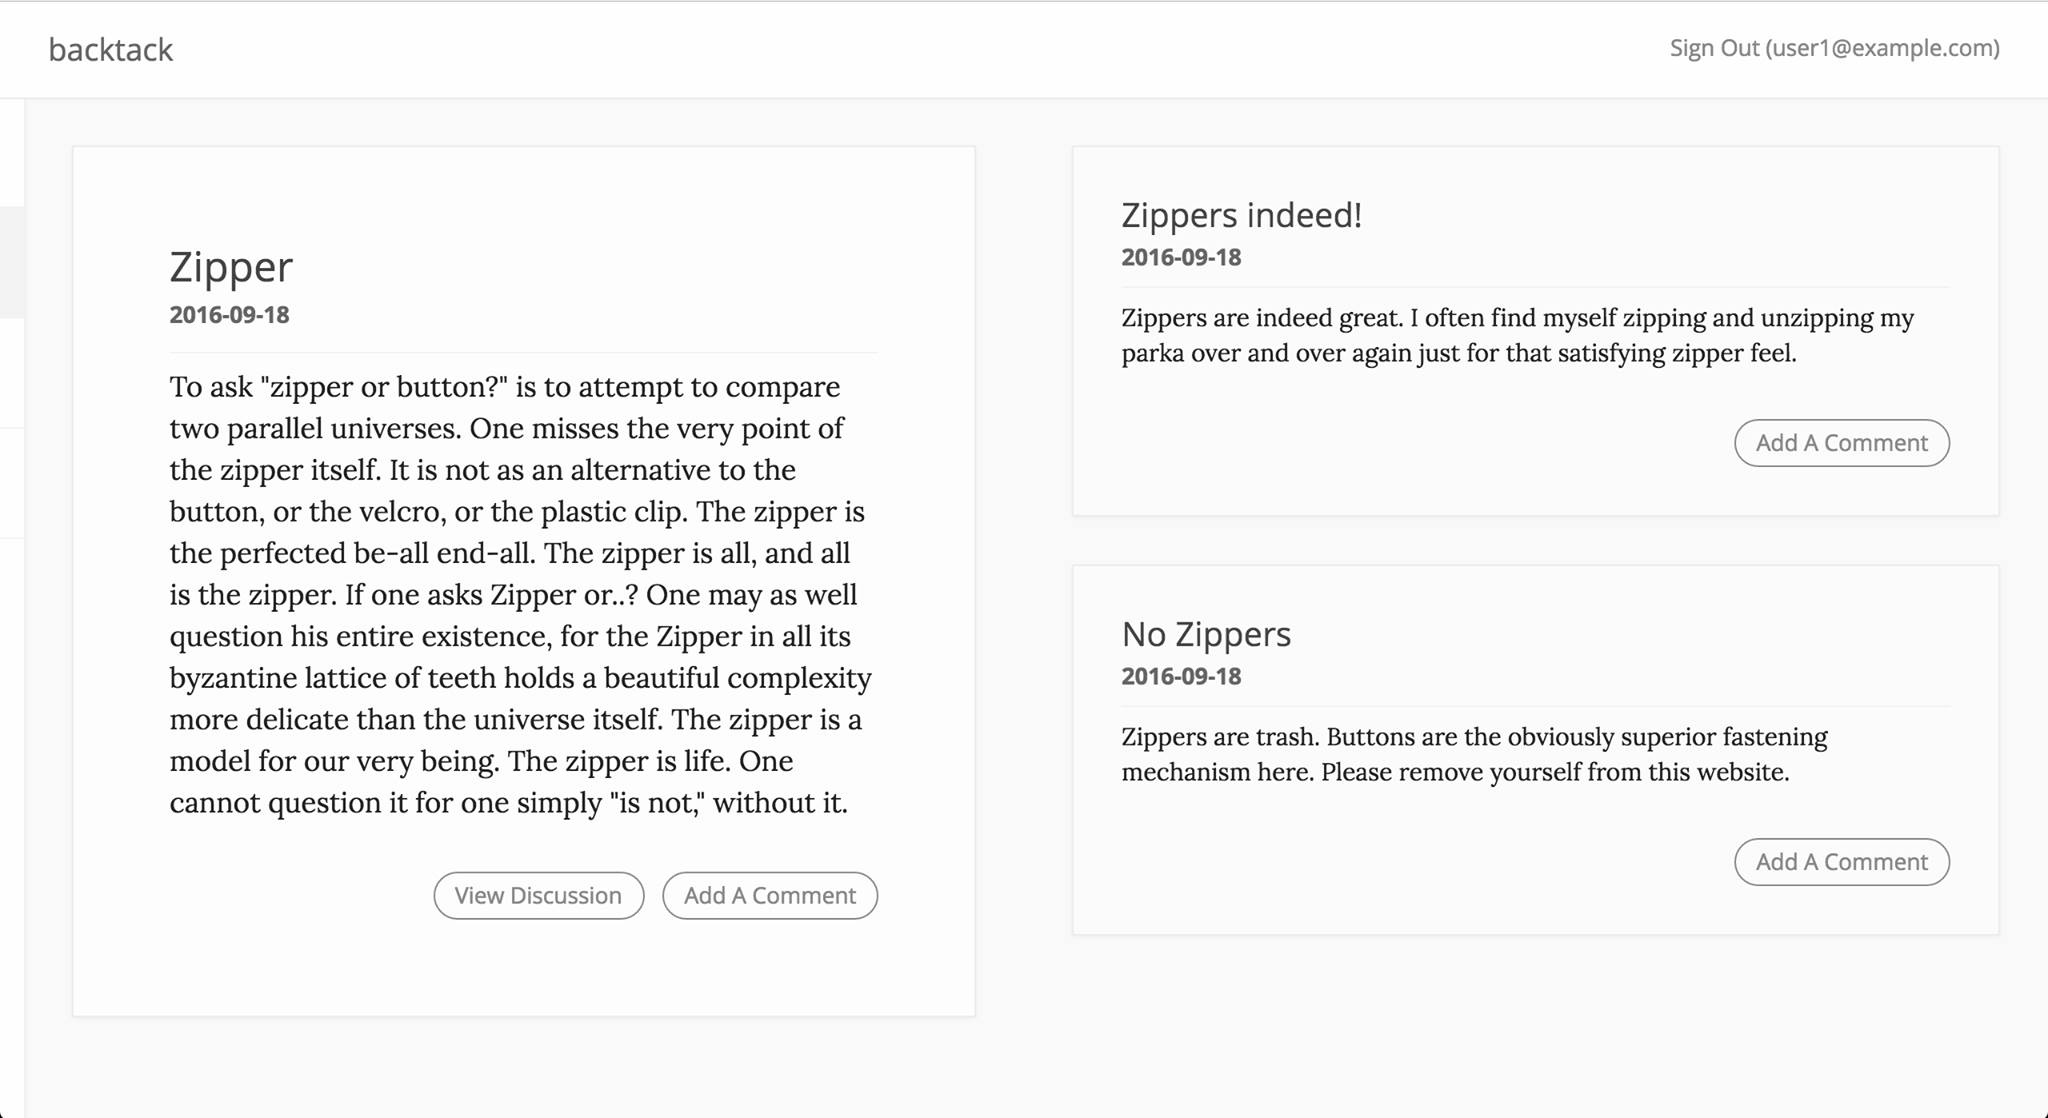This screenshot has width=2048, height=1118.
Task: Add a comment to Zippers indeed! reply
Action: pos(1841,443)
